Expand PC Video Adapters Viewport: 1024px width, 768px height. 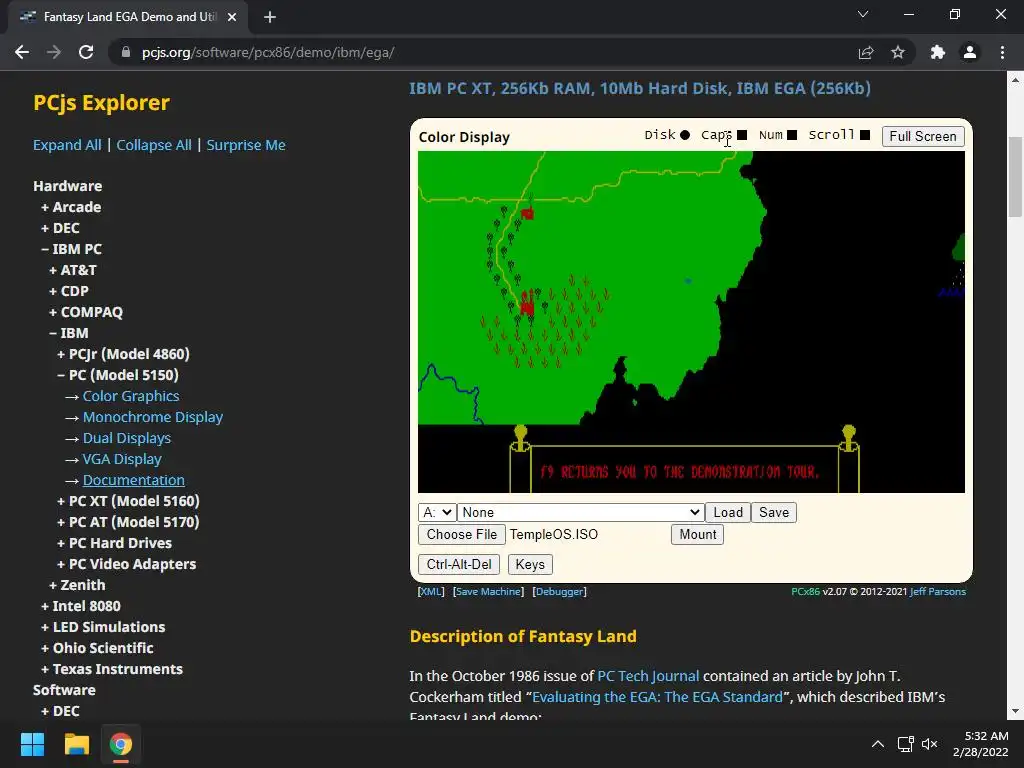pos(126,564)
